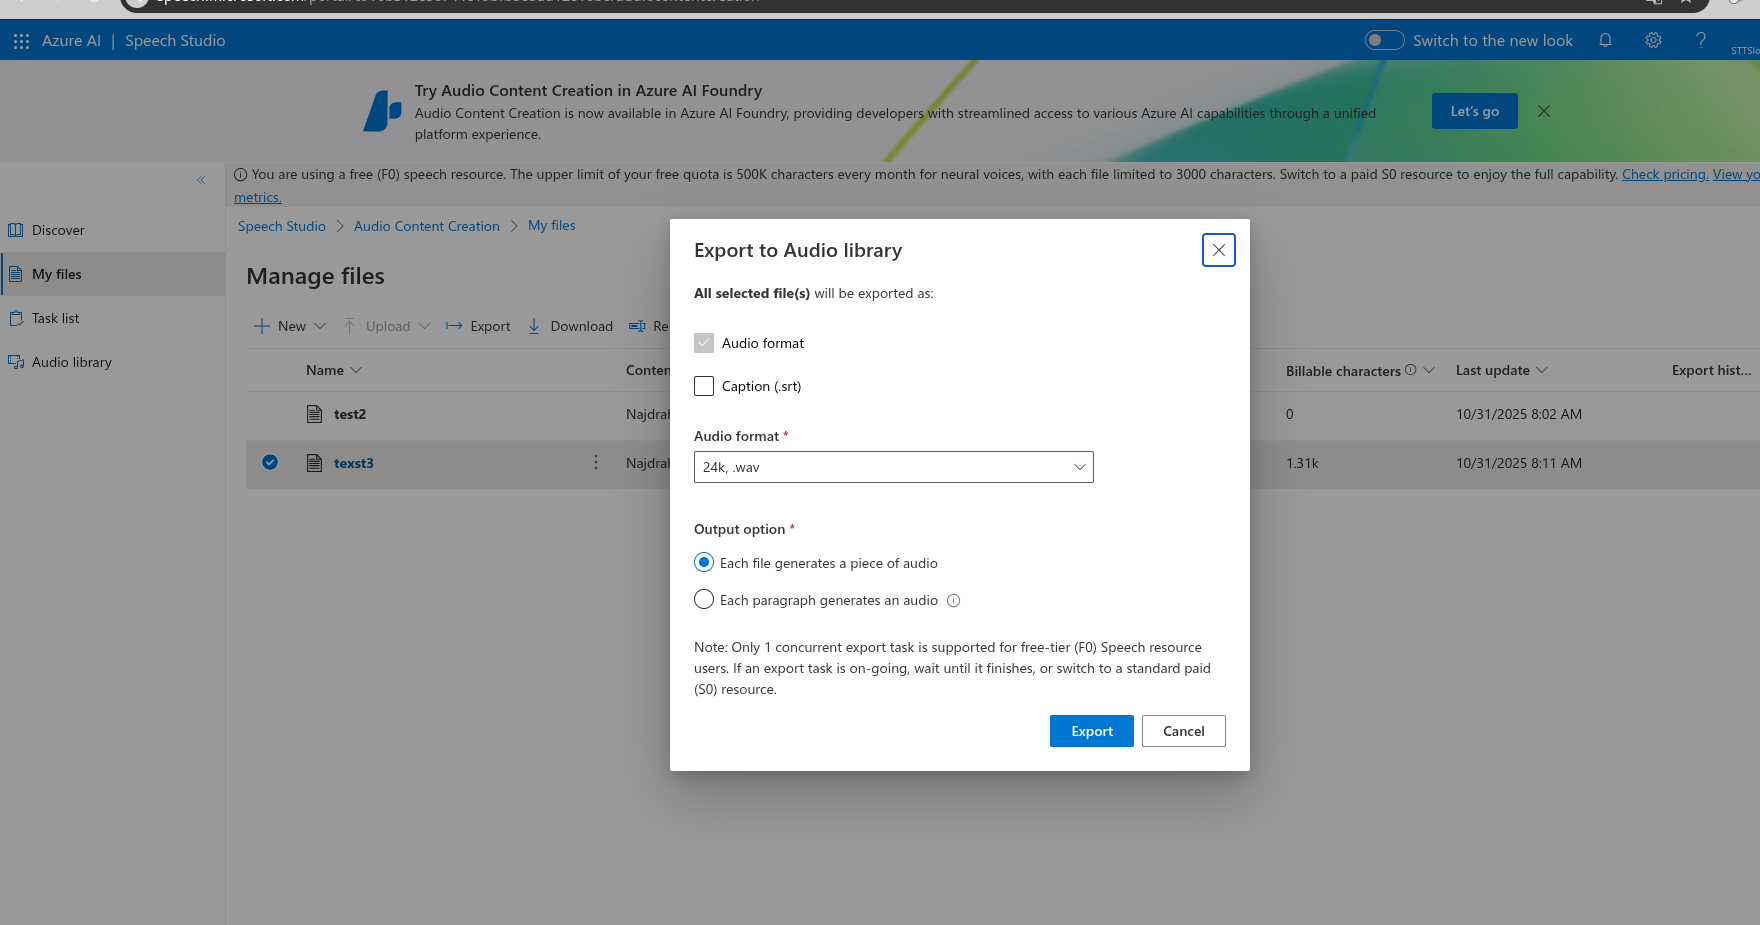Click the help question mark icon
Viewport: 1760px width, 925px height.
tap(1701, 40)
